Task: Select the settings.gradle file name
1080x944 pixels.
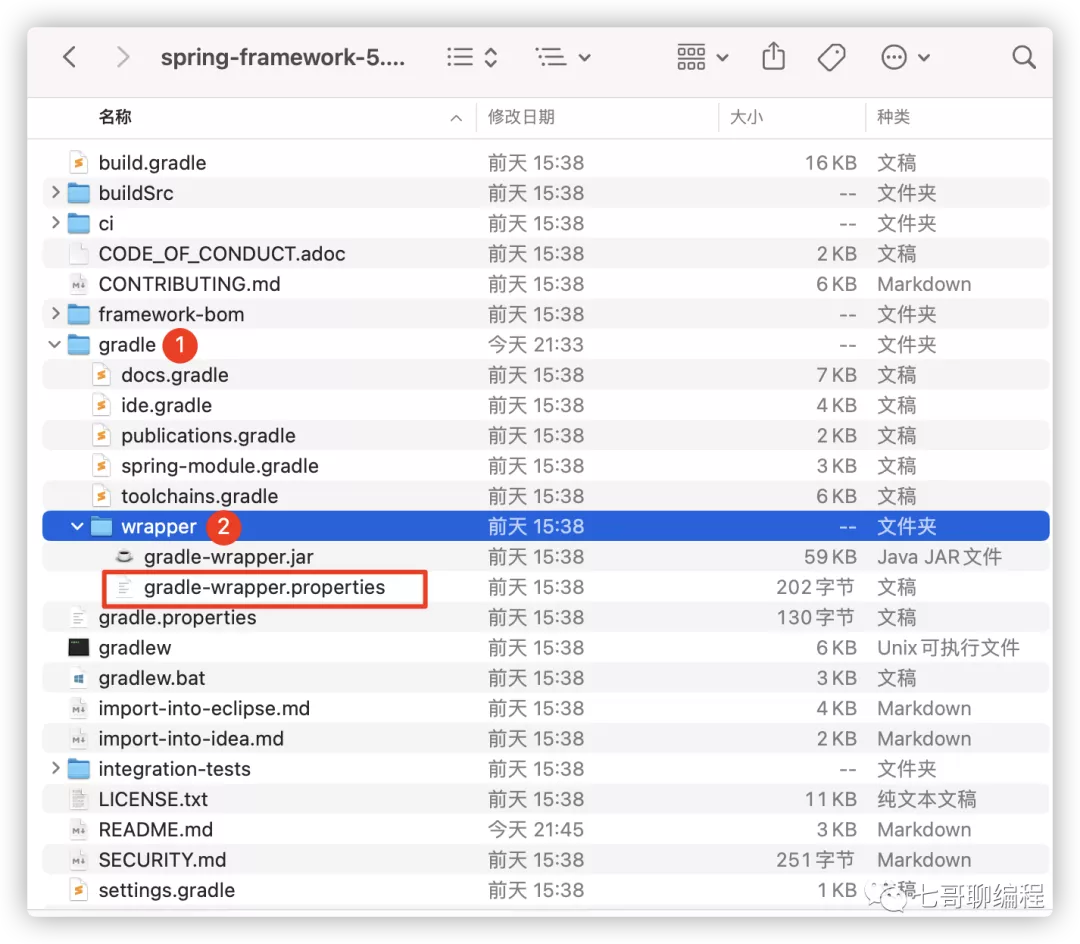Action: coord(167,890)
